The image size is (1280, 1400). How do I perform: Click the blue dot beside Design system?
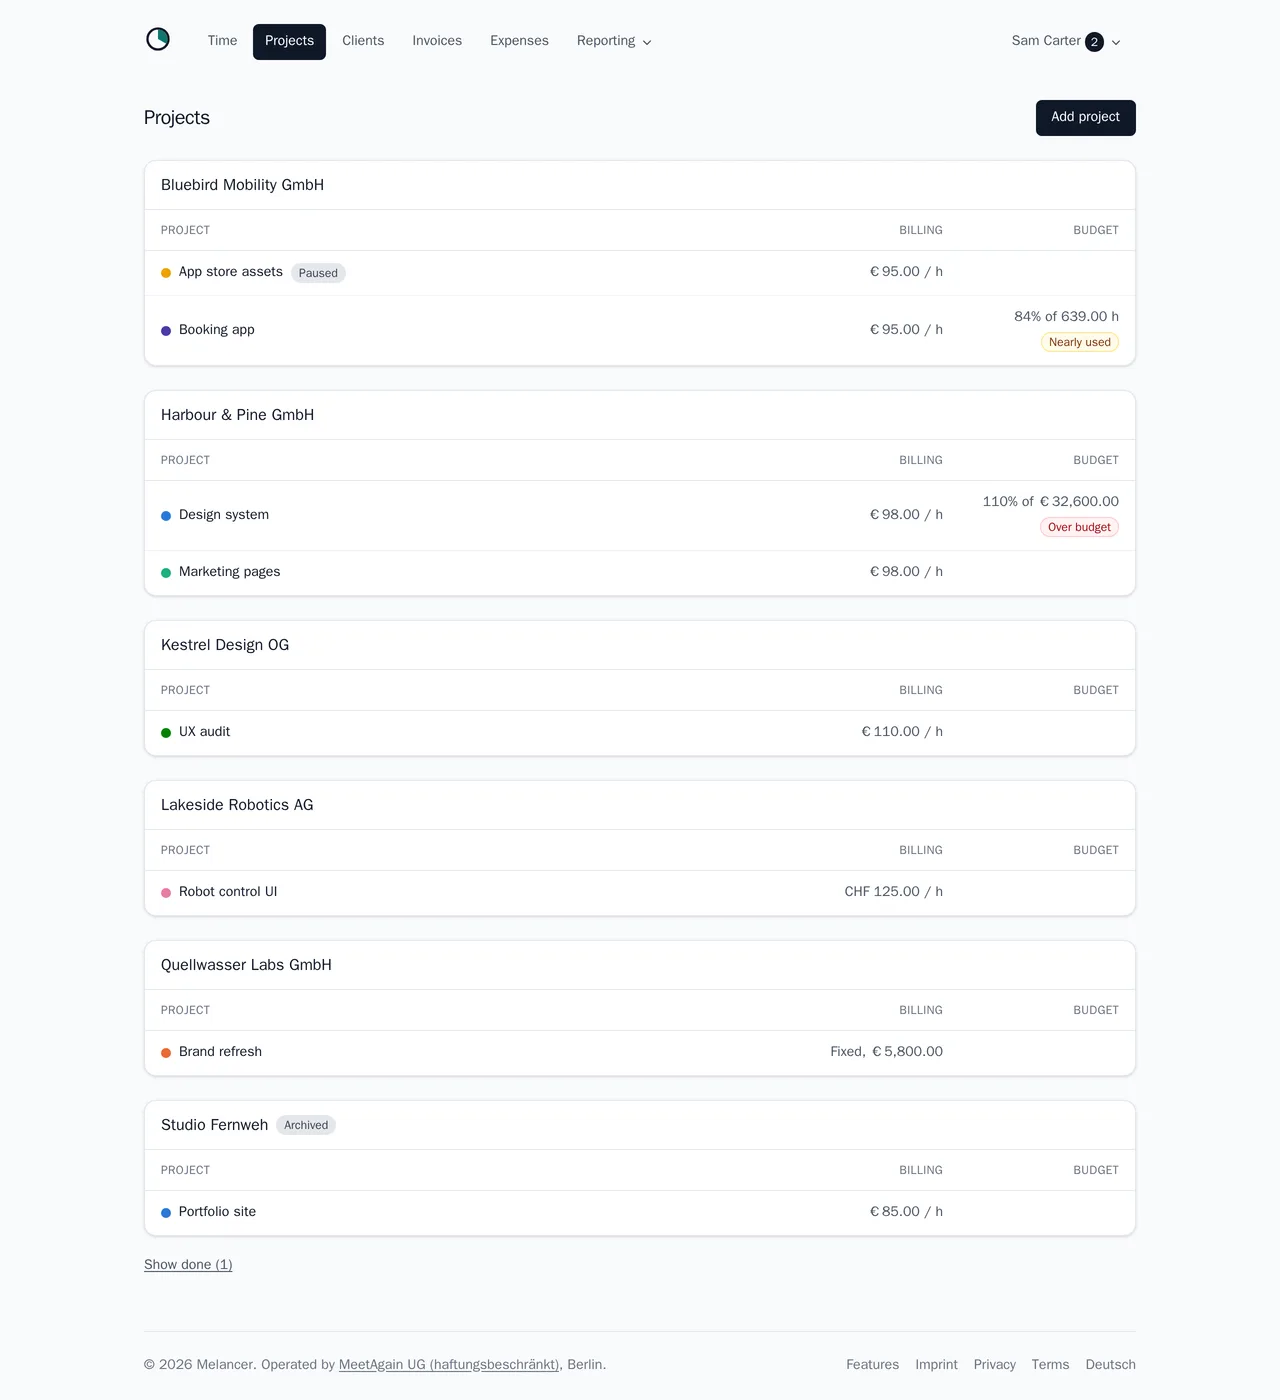[166, 516]
